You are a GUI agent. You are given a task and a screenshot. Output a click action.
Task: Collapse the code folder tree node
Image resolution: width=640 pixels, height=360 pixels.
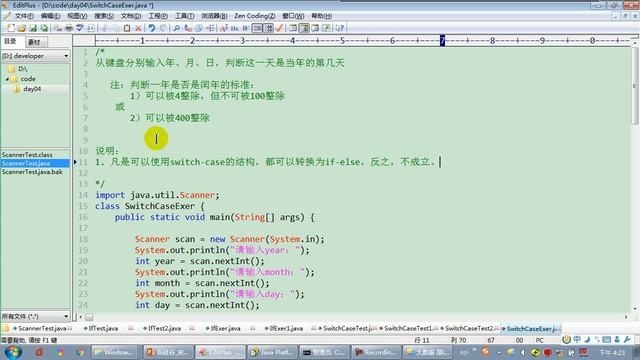(7, 79)
